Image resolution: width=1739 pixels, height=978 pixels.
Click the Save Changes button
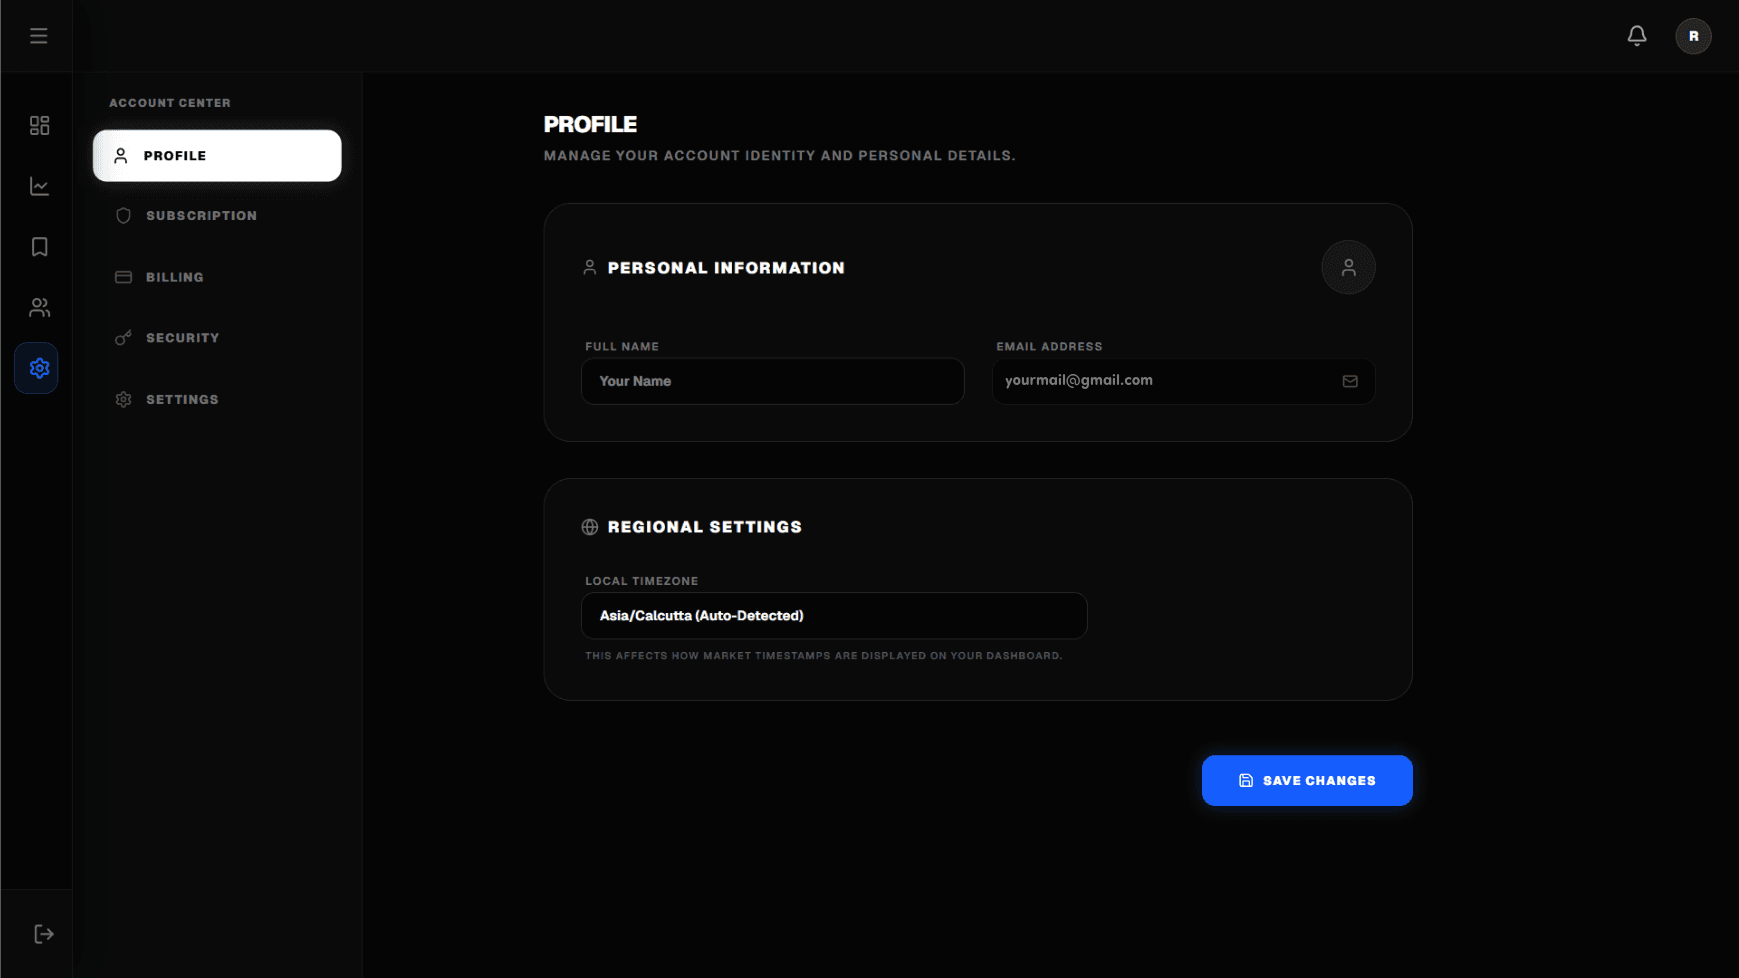(1306, 781)
